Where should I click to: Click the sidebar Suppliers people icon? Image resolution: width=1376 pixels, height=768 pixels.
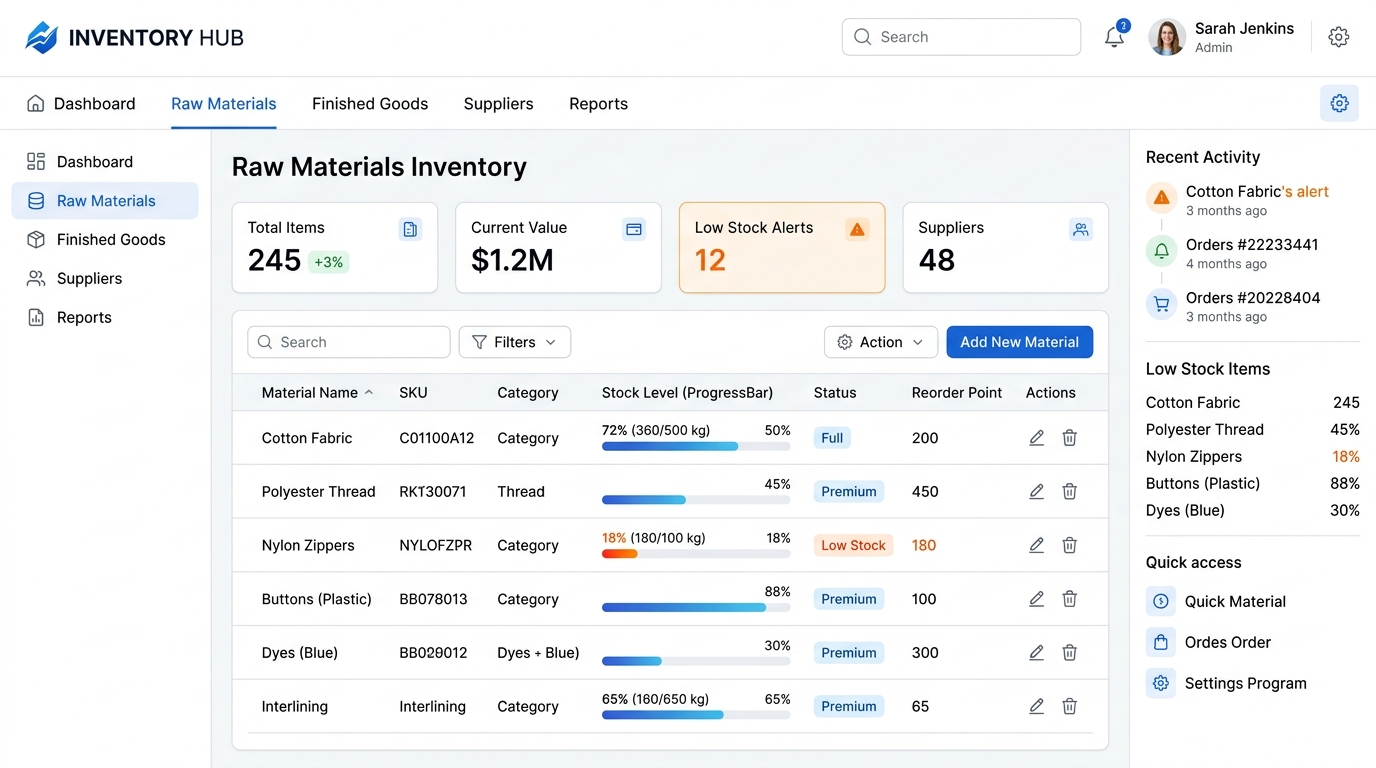tap(36, 278)
